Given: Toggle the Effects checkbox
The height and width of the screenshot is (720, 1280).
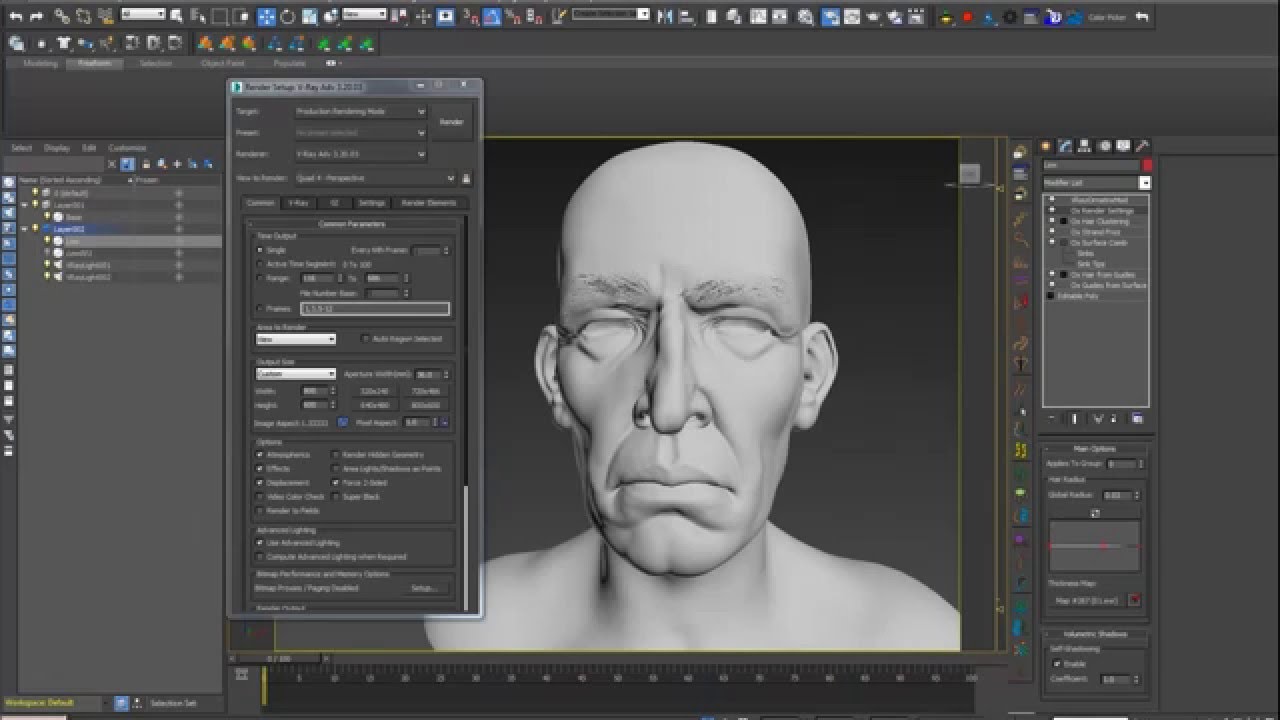Looking at the screenshot, I should pyautogui.click(x=260, y=469).
